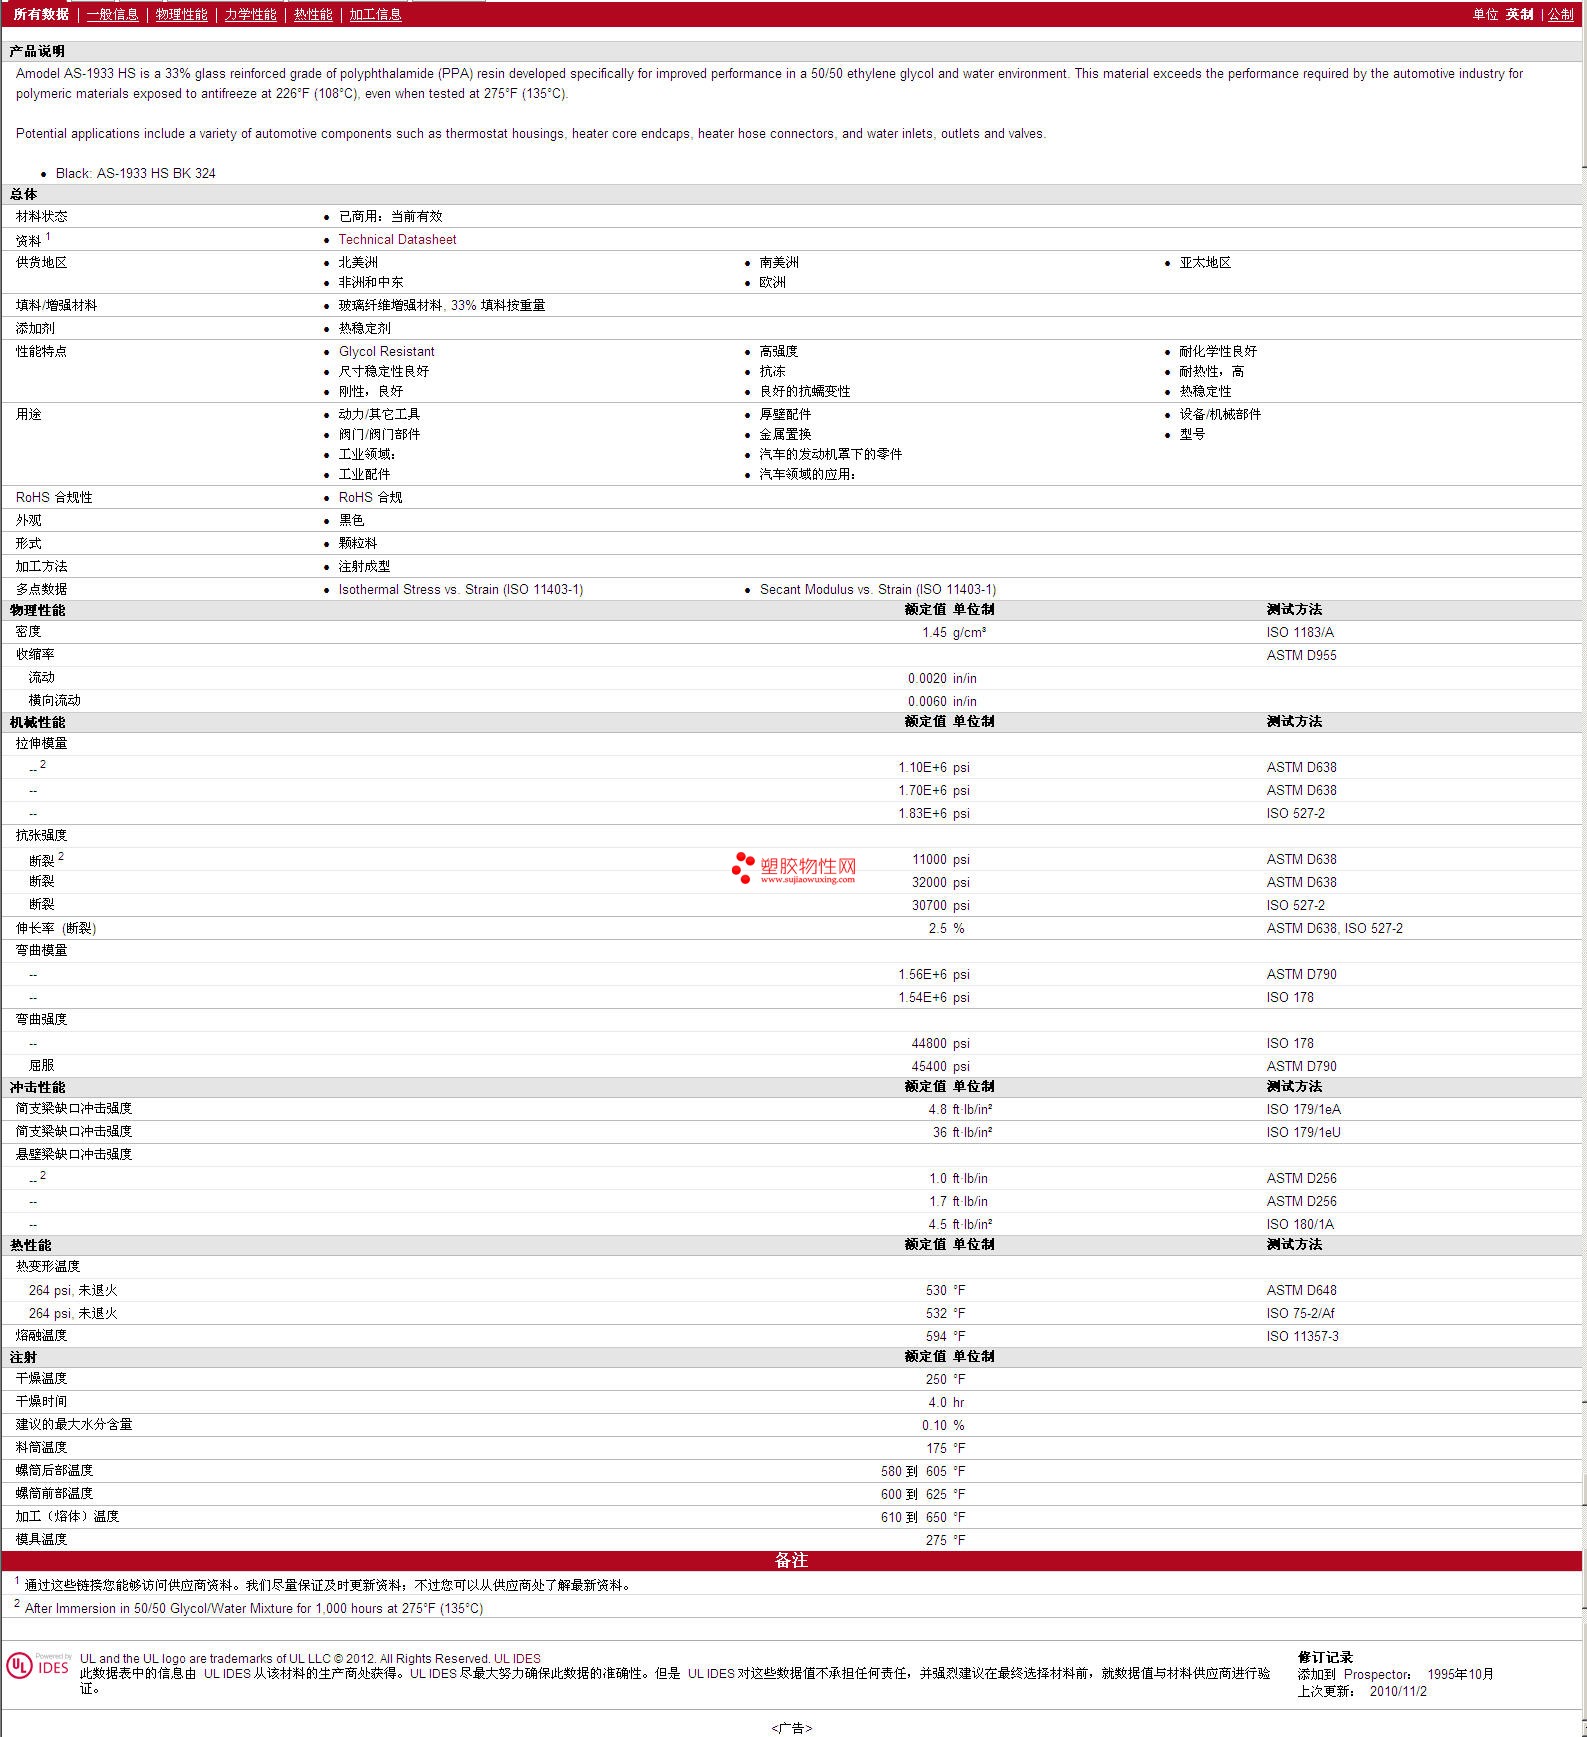The height and width of the screenshot is (1737, 1587).
Task: Click the 'ISO 179/1eA' test method
Action: pyautogui.click(x=1303, y=1109)
